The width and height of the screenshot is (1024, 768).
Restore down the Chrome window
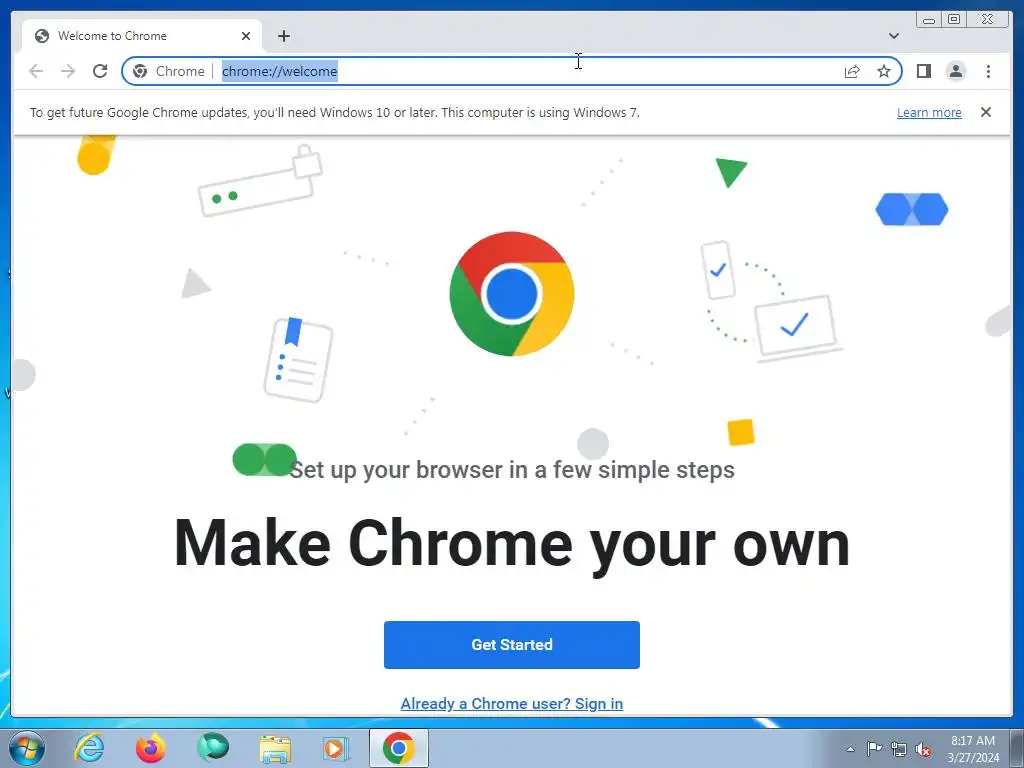(954, 20)
